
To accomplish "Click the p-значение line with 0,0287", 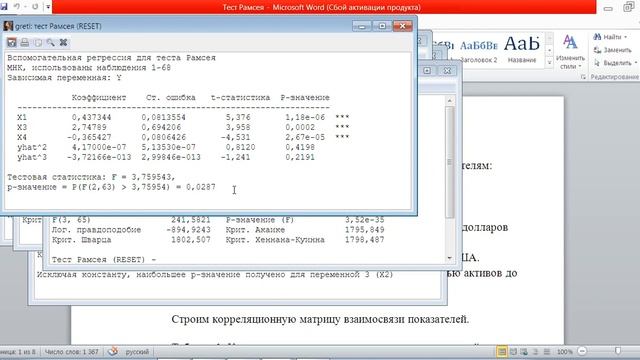I will click(x=111, y=187).
